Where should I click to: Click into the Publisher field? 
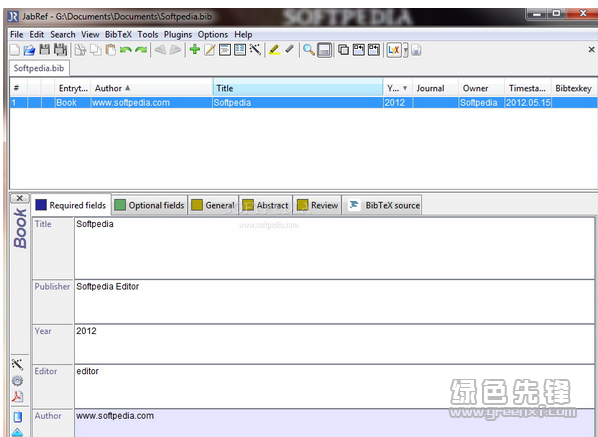point(334,302)
